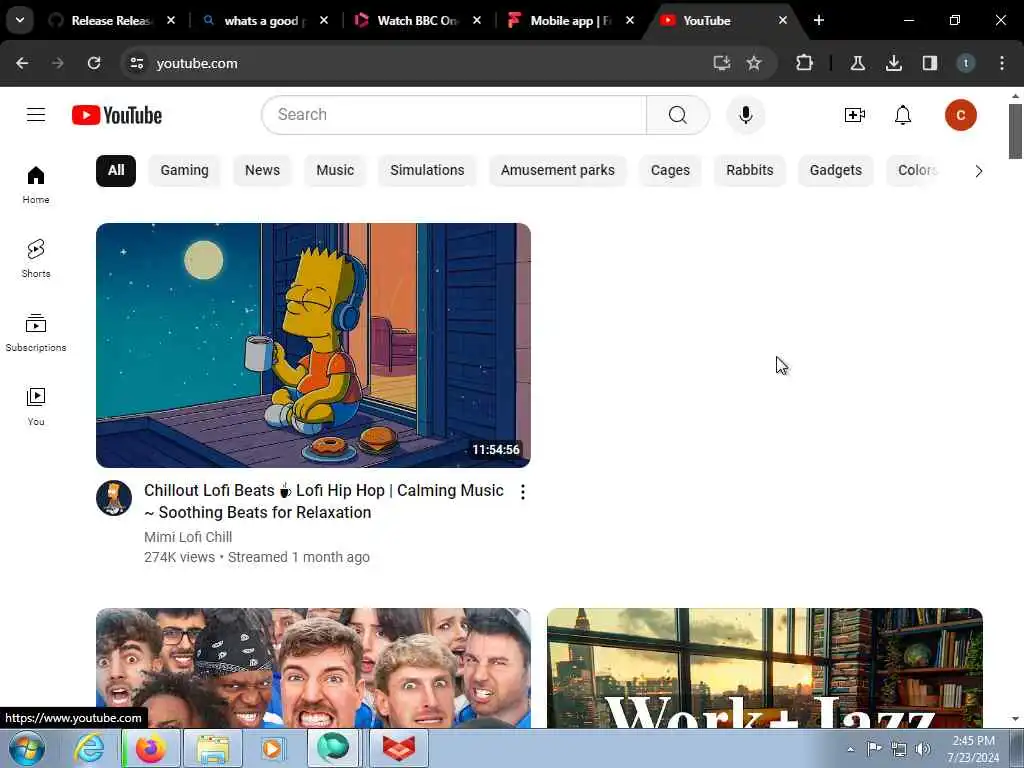Show hidden system tray icons
This screenshot has height=768, width=1024.
point(850,749)
